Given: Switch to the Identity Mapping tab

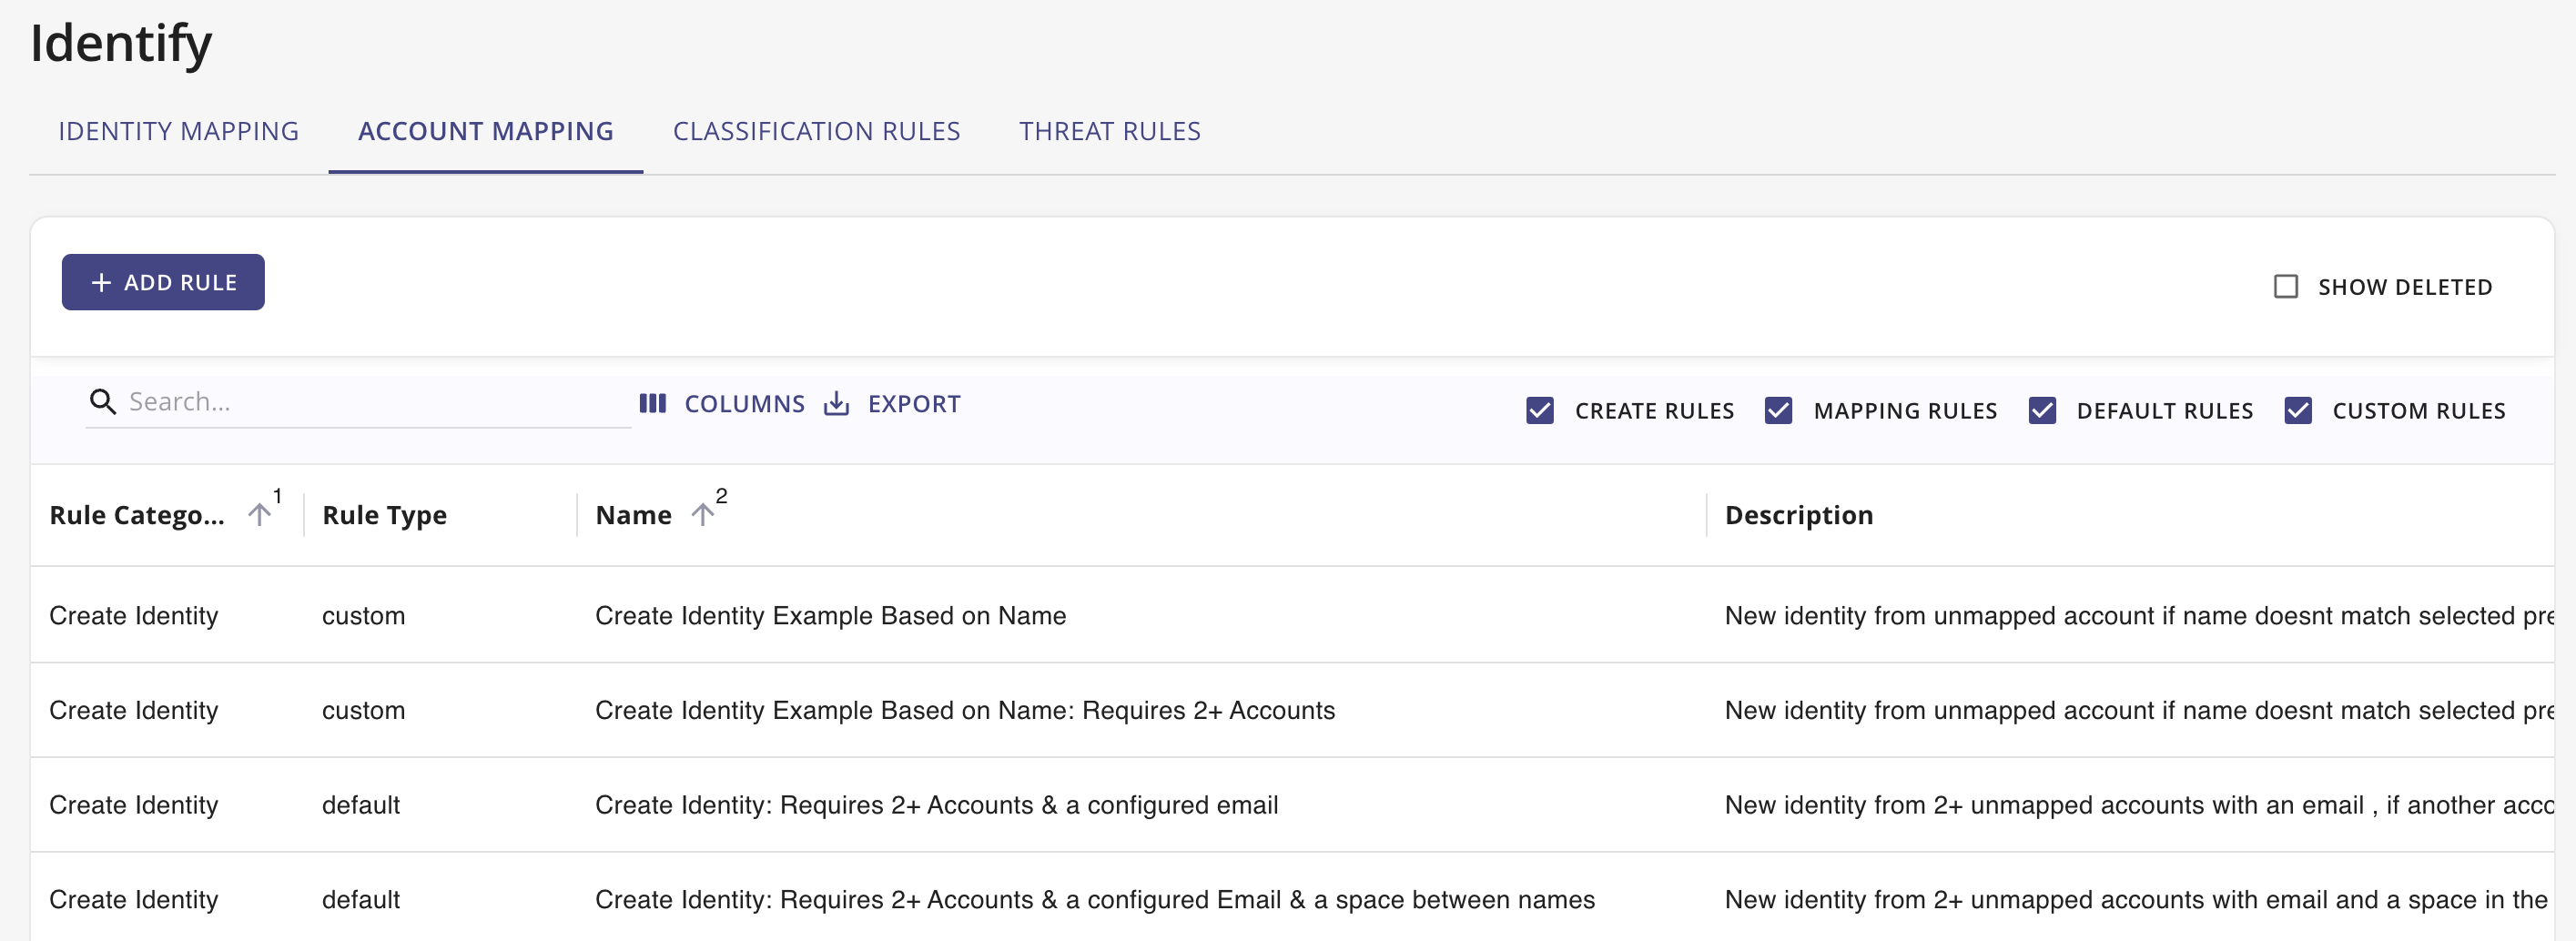Looking at the screenshot, I should tap(179, 131).
